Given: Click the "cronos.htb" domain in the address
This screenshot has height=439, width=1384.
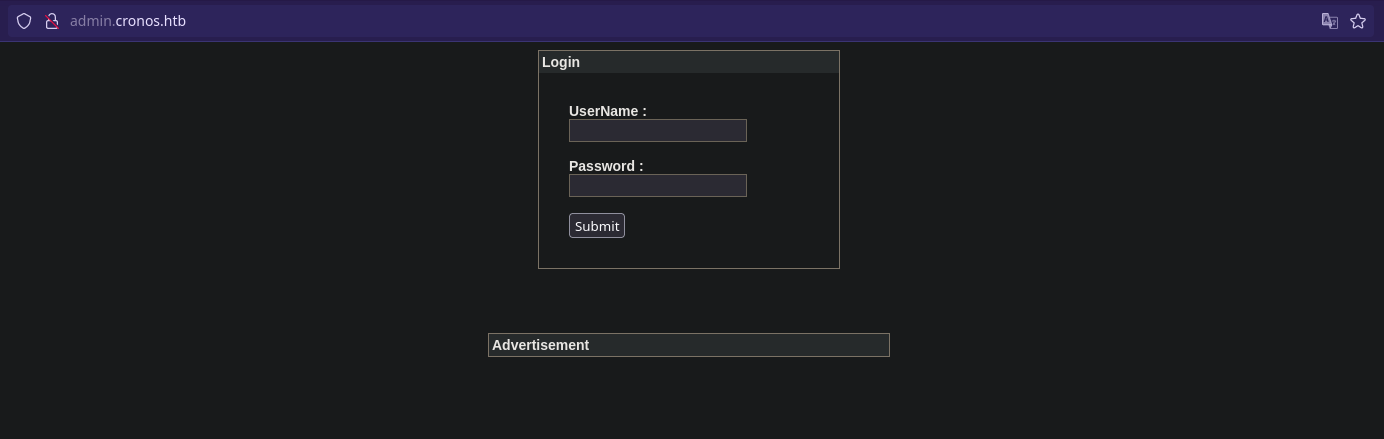Looking at the screenshot, I should pyautogui.click(x=151, y=21).
